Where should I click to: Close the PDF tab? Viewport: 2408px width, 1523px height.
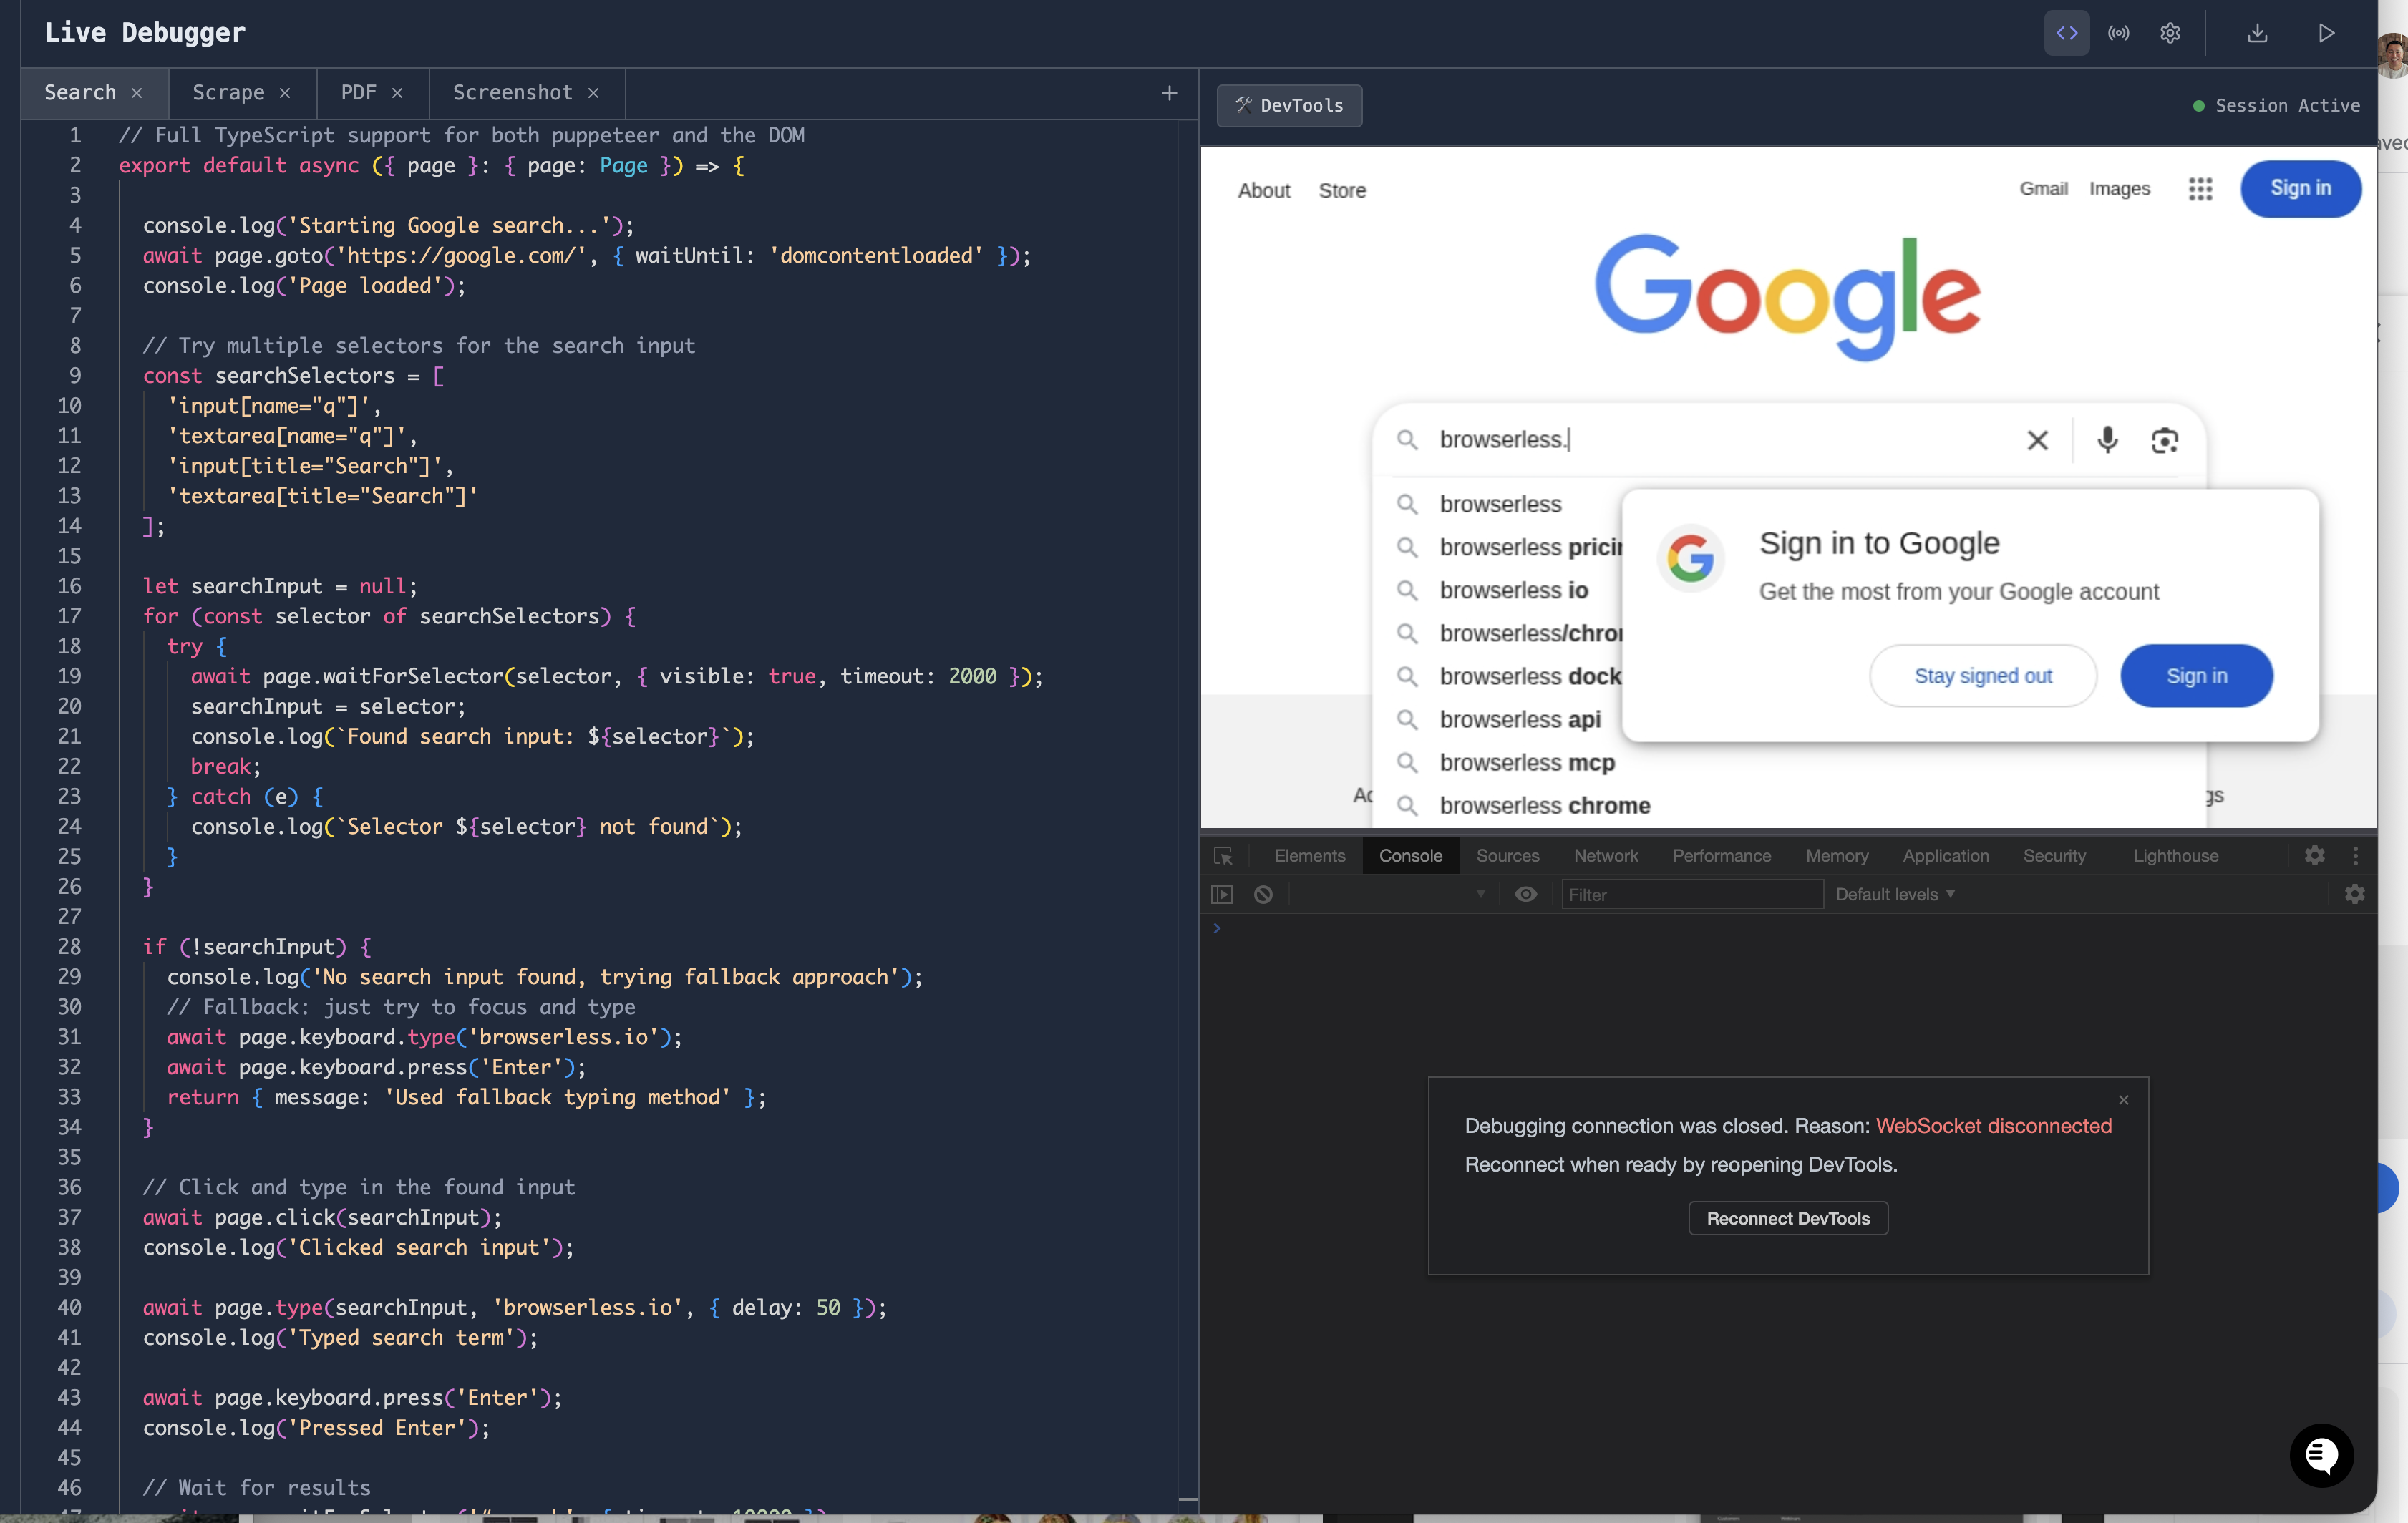click(x=397, y=93)
